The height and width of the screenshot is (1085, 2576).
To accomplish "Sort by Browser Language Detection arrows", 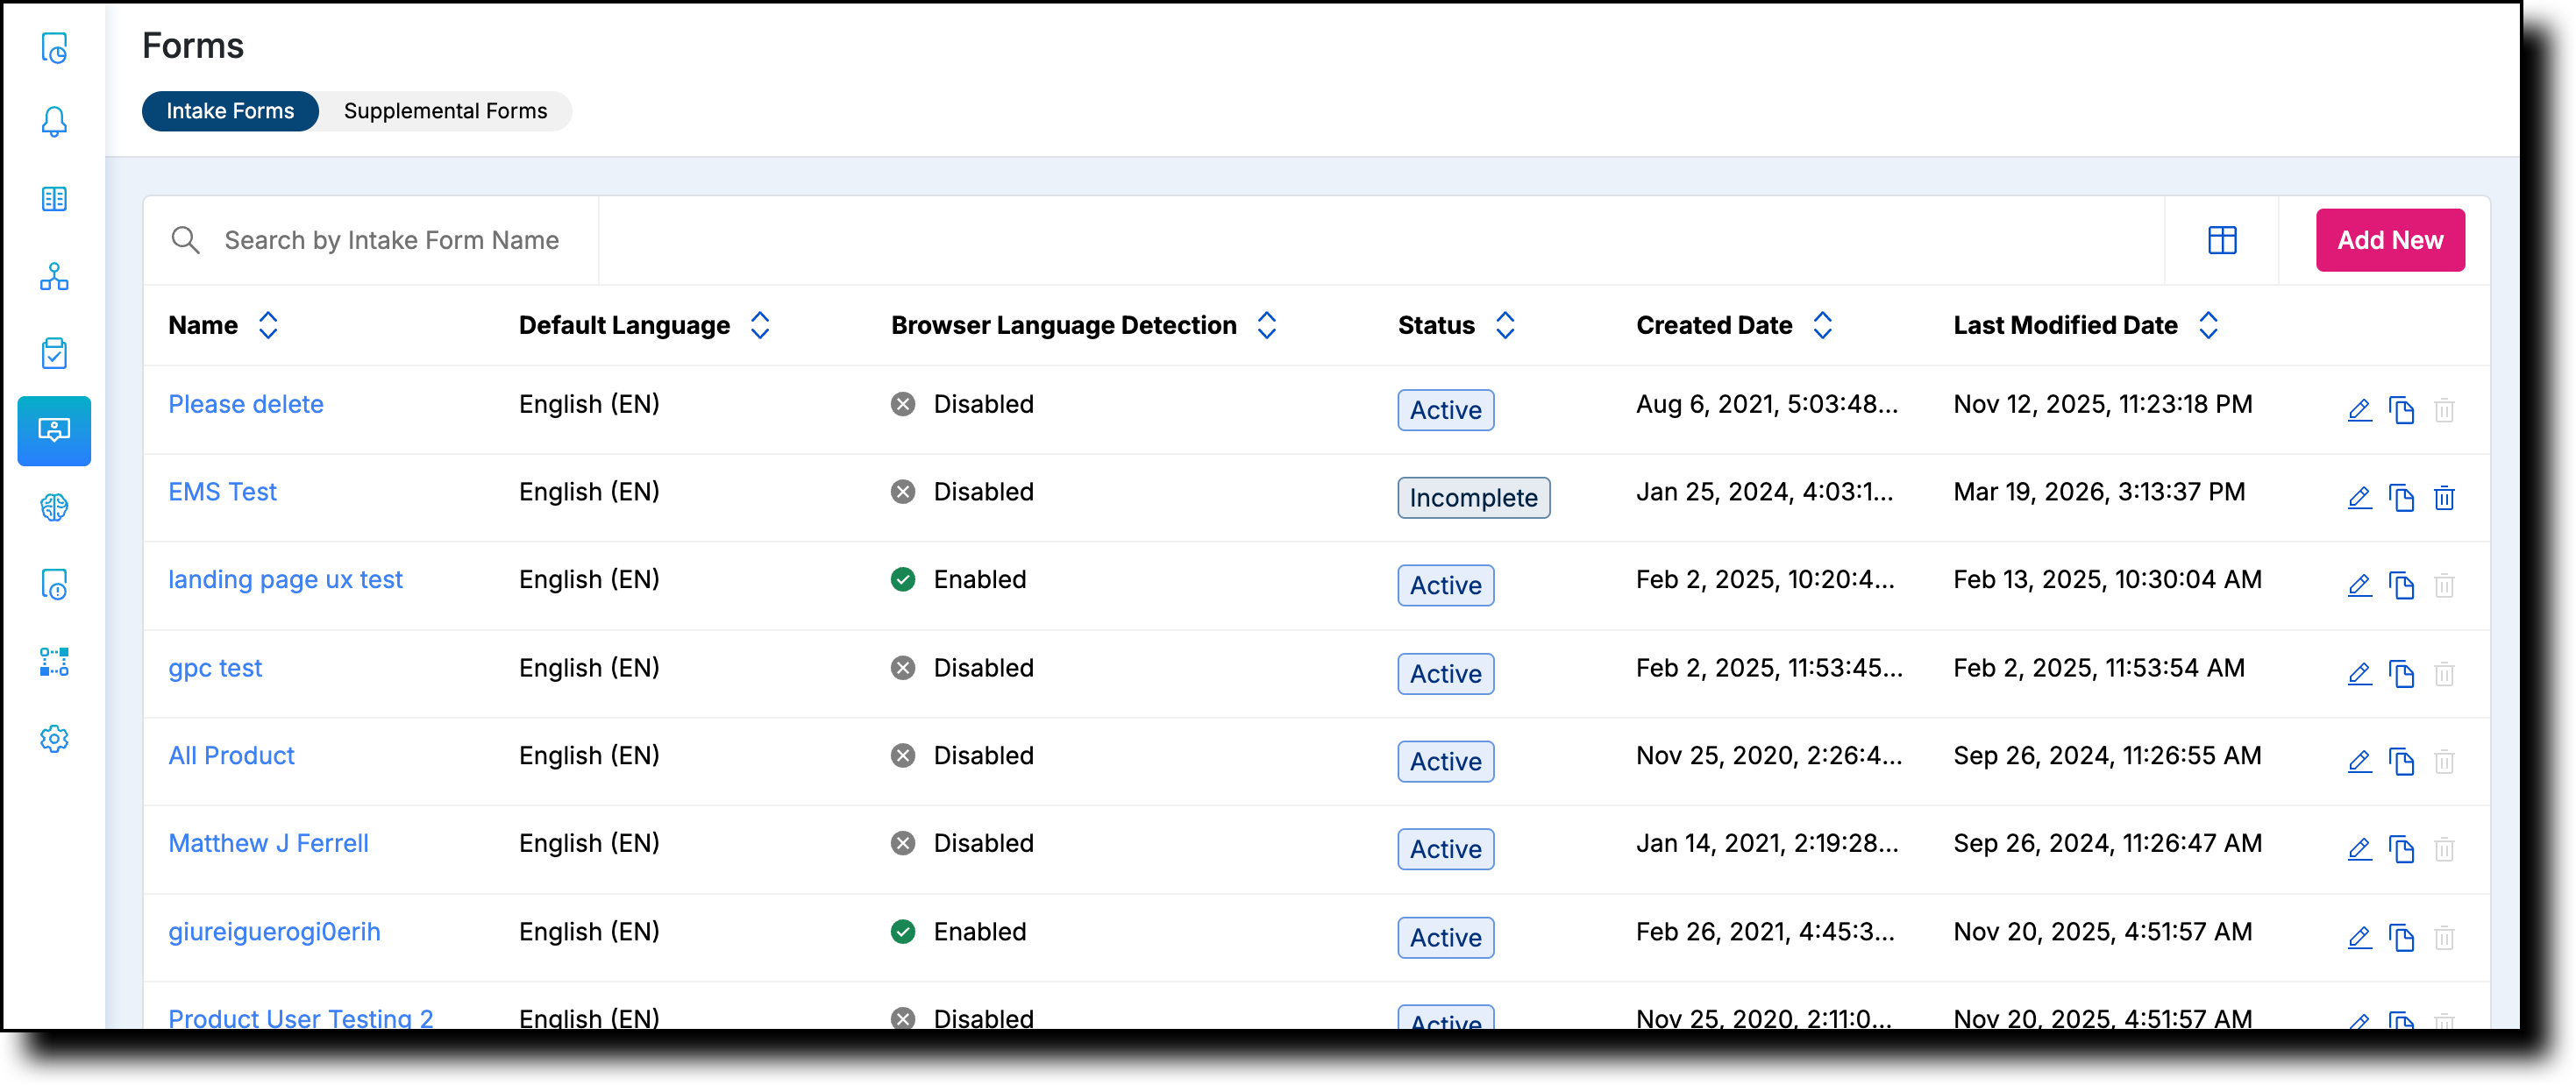I will click(1266, 325).
